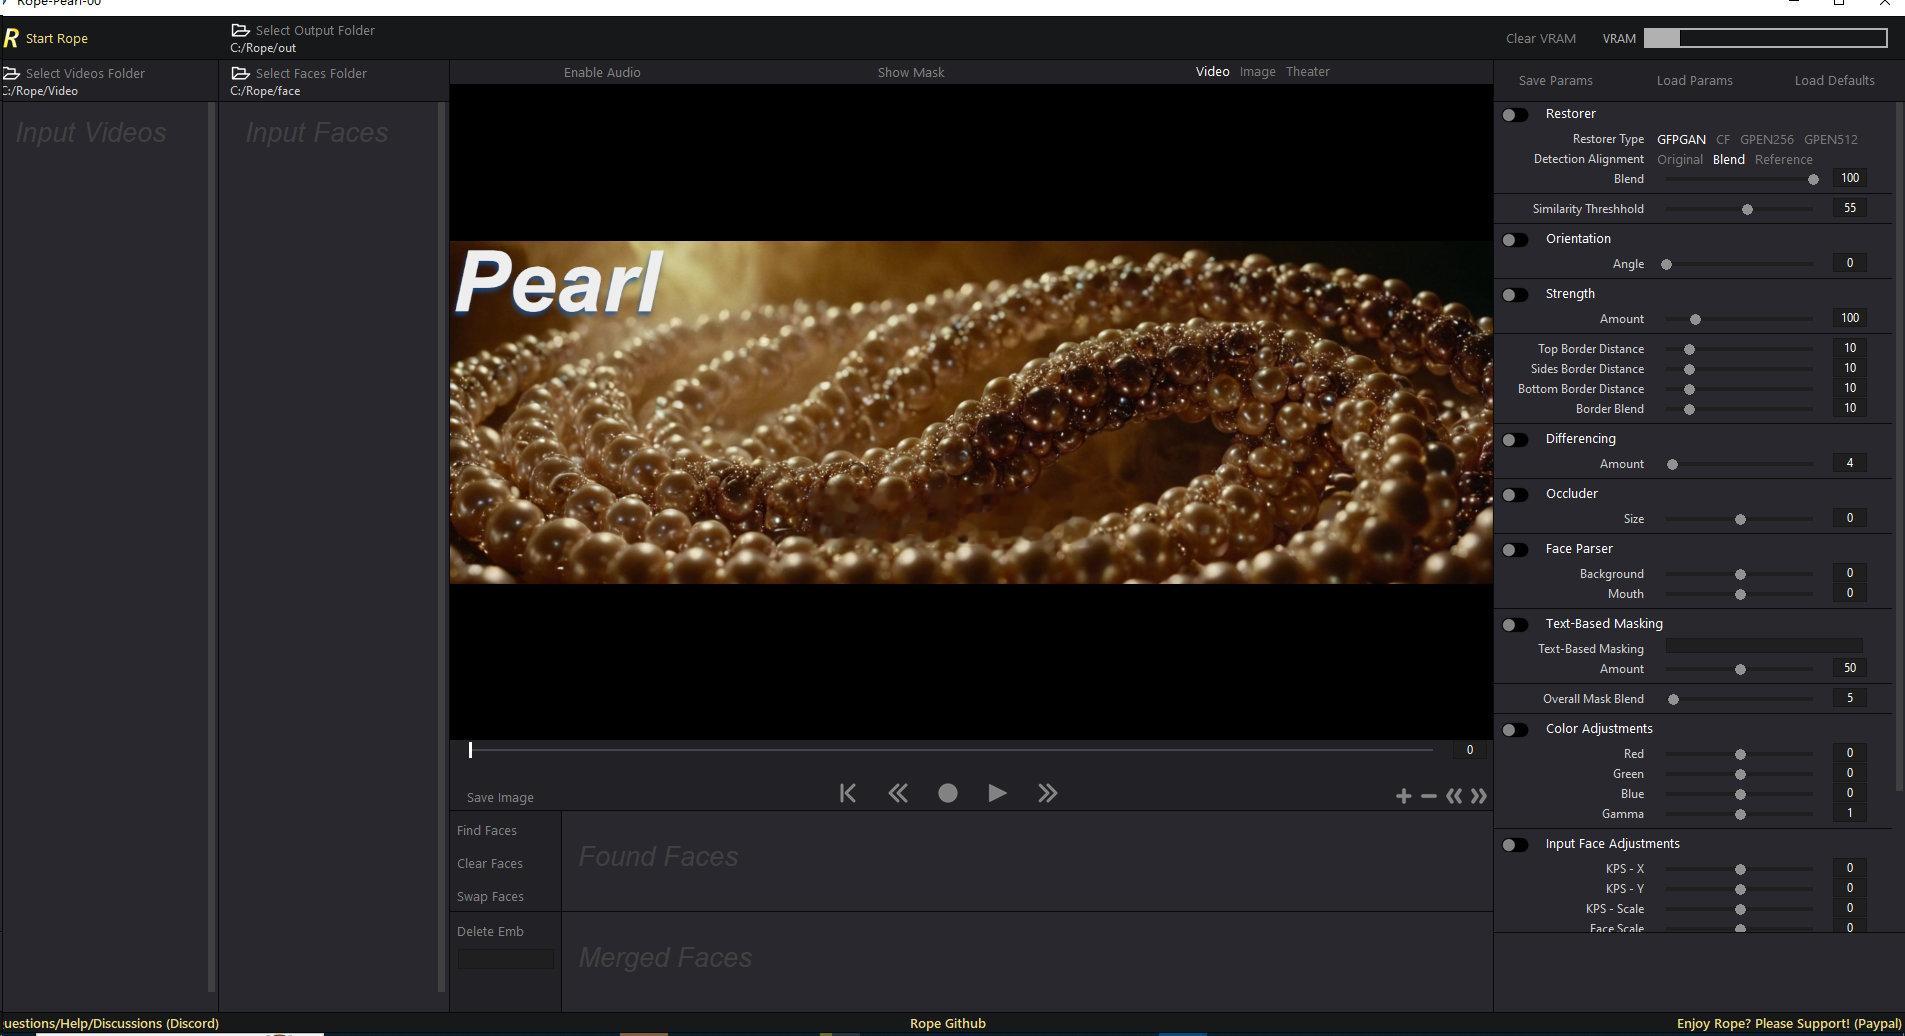This screenshot has height=1036, width=1905.
Task: Click Clear Faces button
Action: click(x=490, y=863)
